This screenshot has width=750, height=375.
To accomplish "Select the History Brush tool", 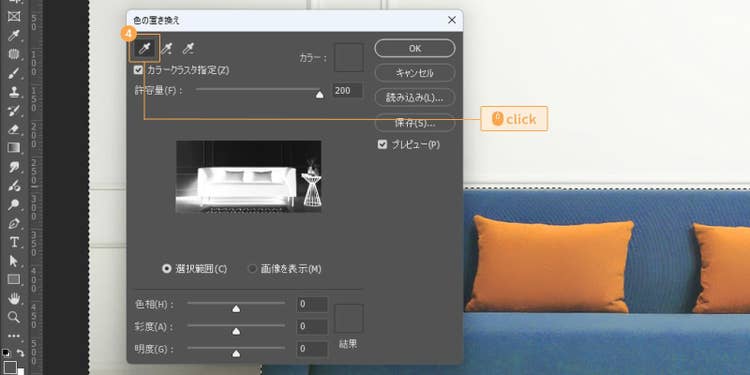I will click(x=14, y=110).
